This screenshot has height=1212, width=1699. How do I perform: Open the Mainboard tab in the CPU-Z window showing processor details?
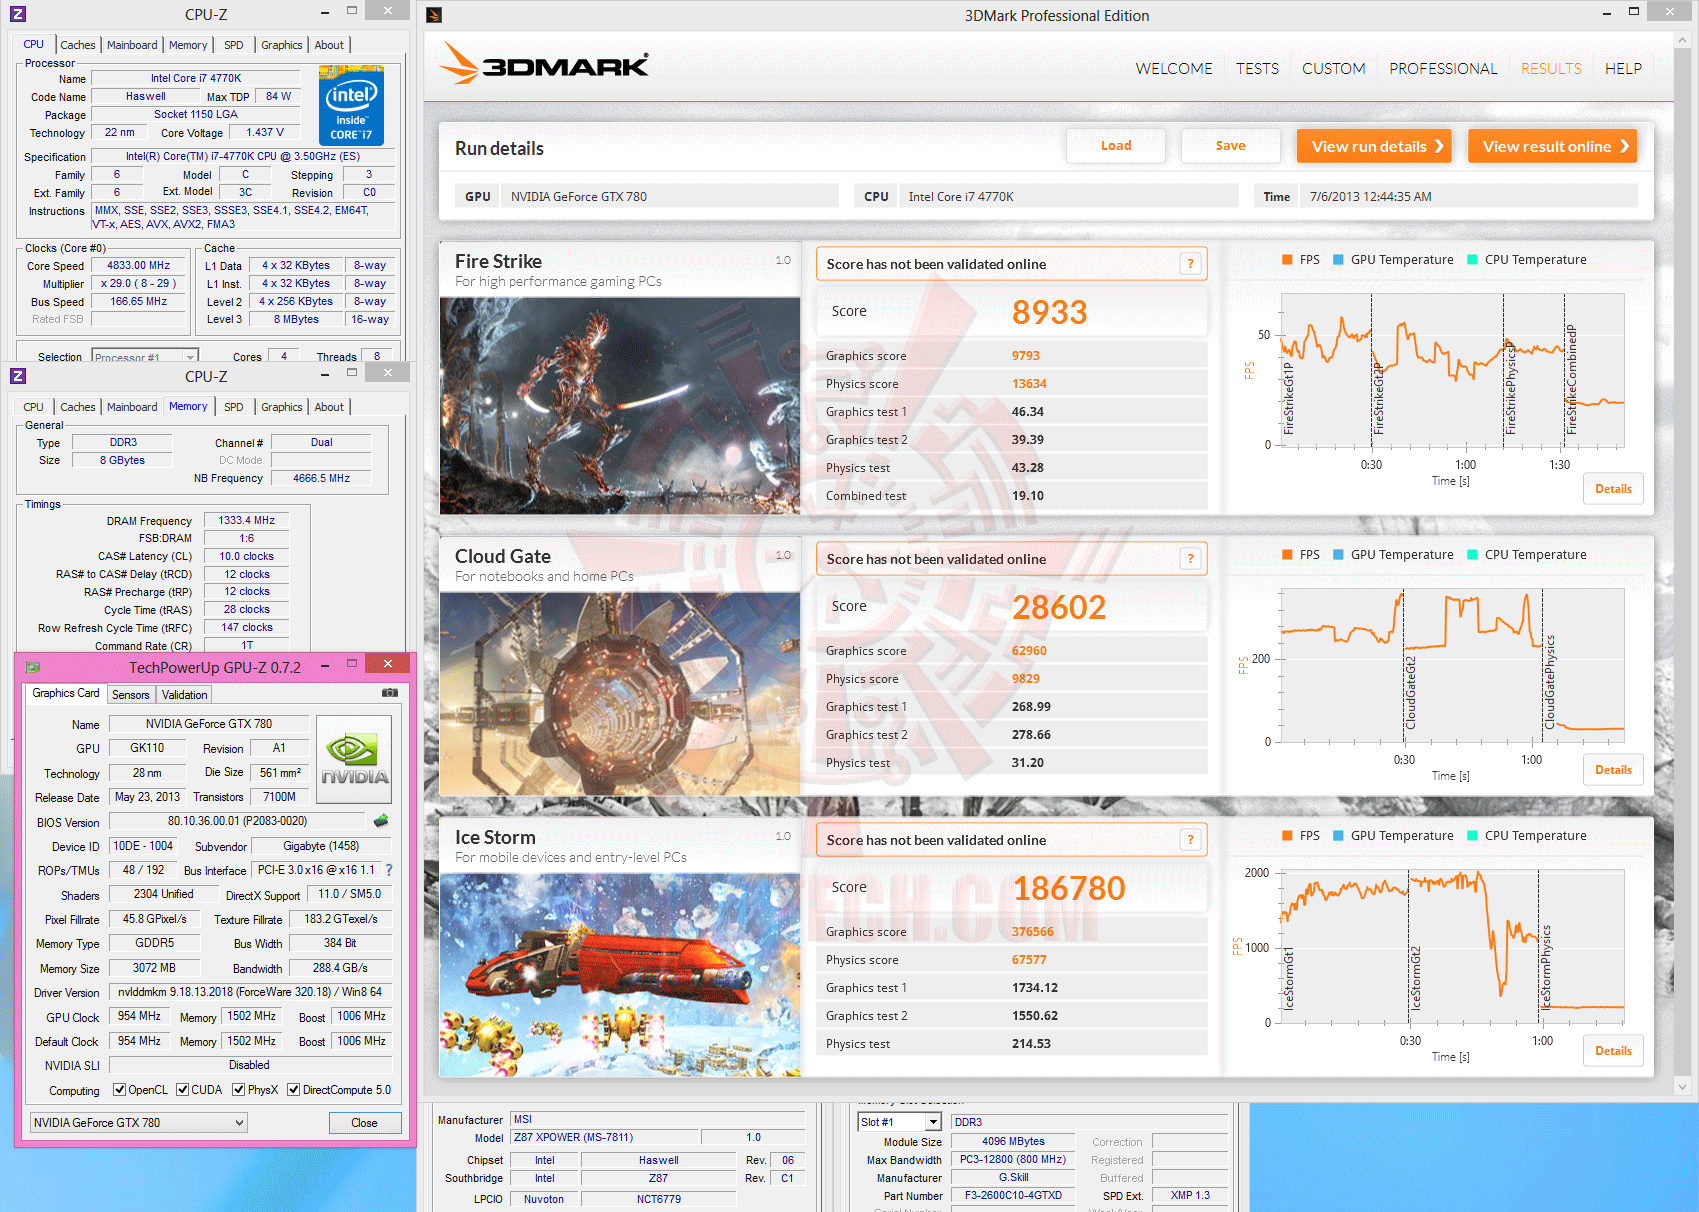point(132,45)
